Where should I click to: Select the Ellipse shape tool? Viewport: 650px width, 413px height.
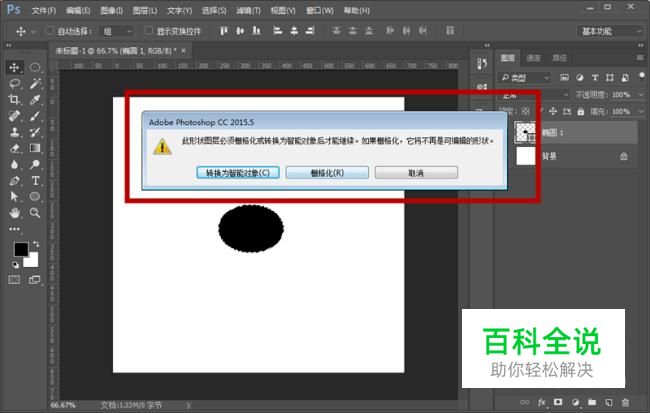35,196
